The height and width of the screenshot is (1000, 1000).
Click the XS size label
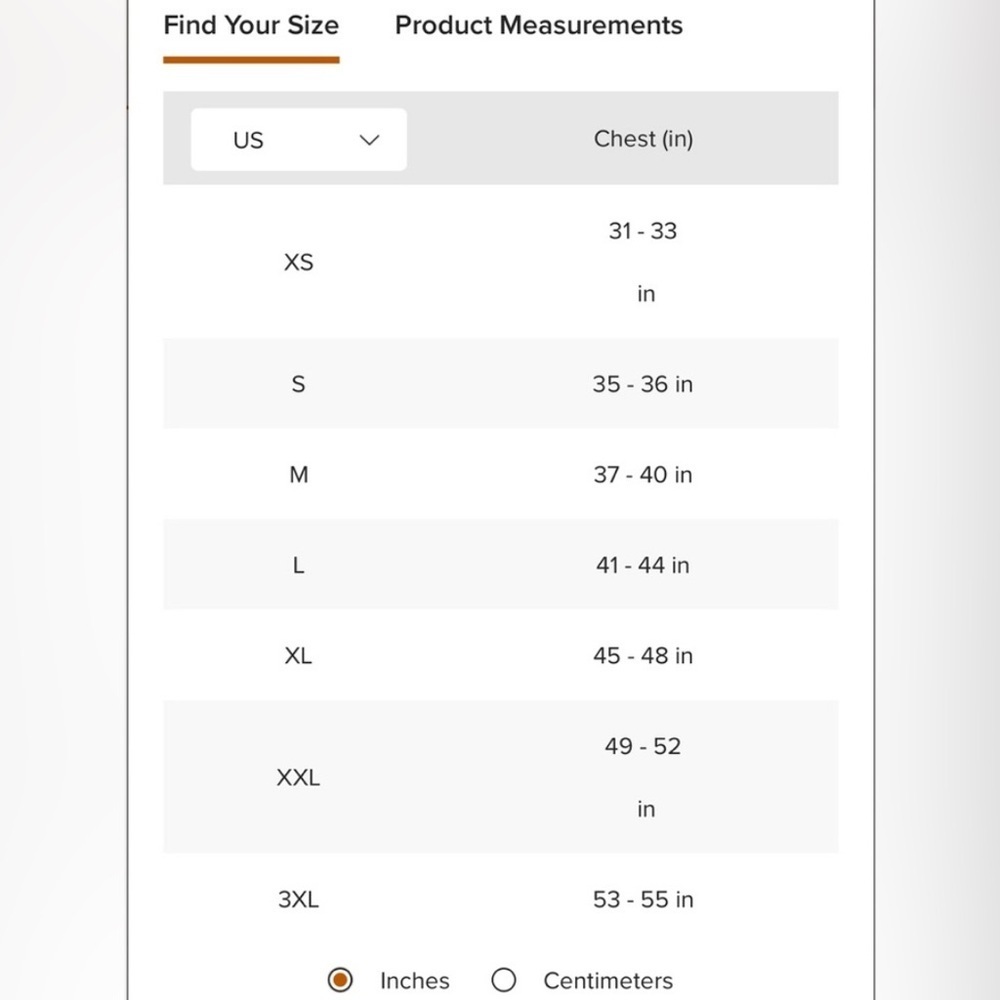coord(298,262)
